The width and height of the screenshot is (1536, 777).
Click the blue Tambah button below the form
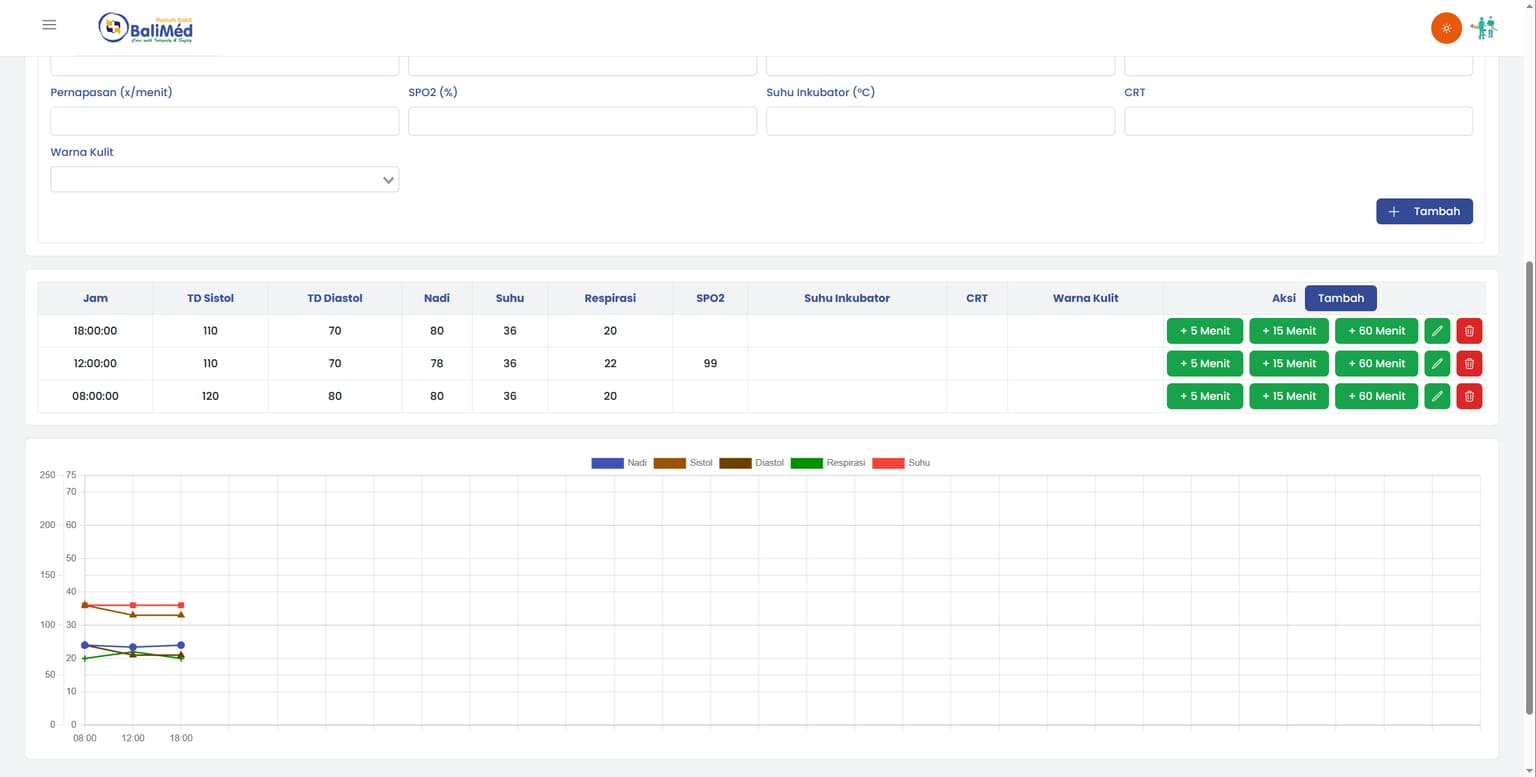1424,211
